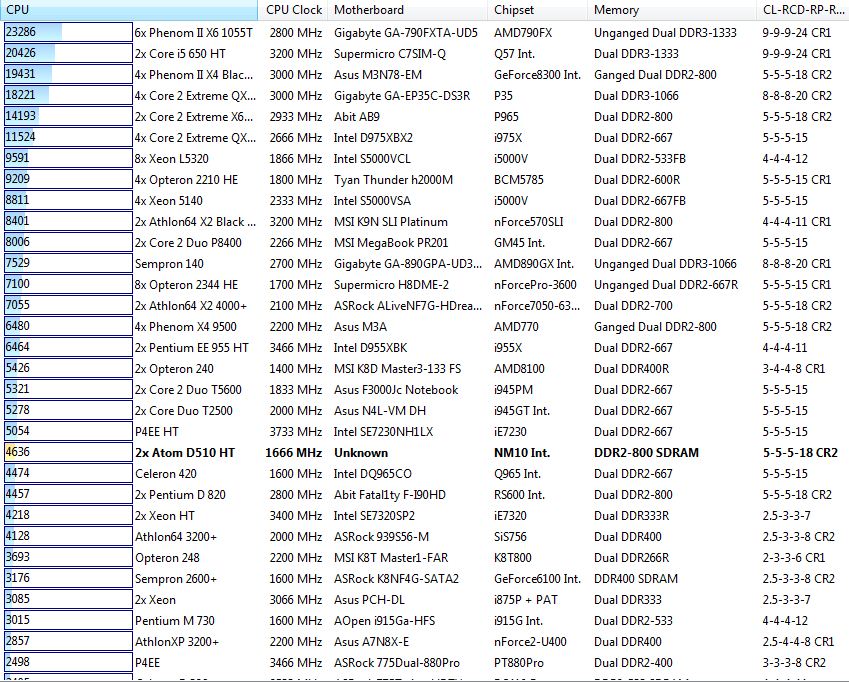This screenshot has width=849, height=682.
Task: Click the 1866 MHz clock cell
Action: point(296,159)
